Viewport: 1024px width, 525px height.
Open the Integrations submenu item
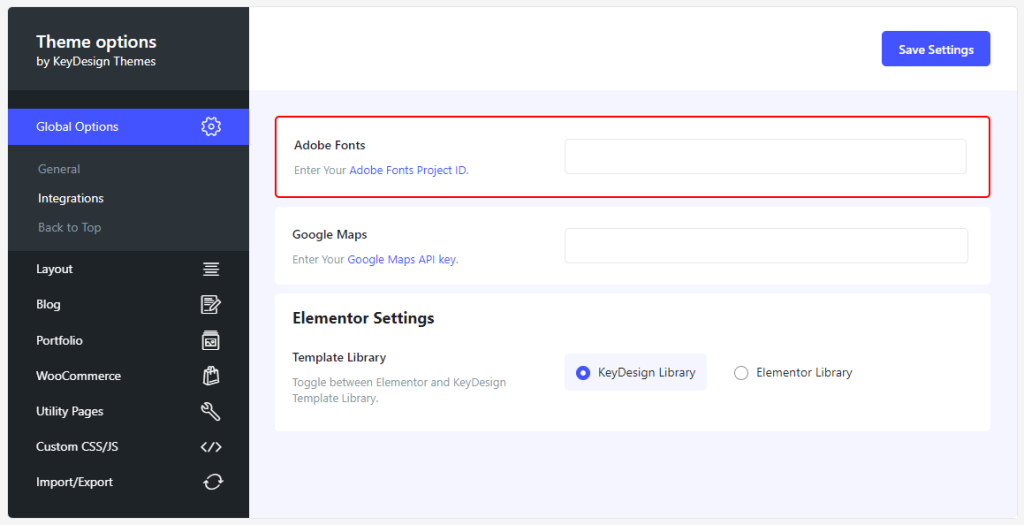pyautogui.click(x=71, y=199)
